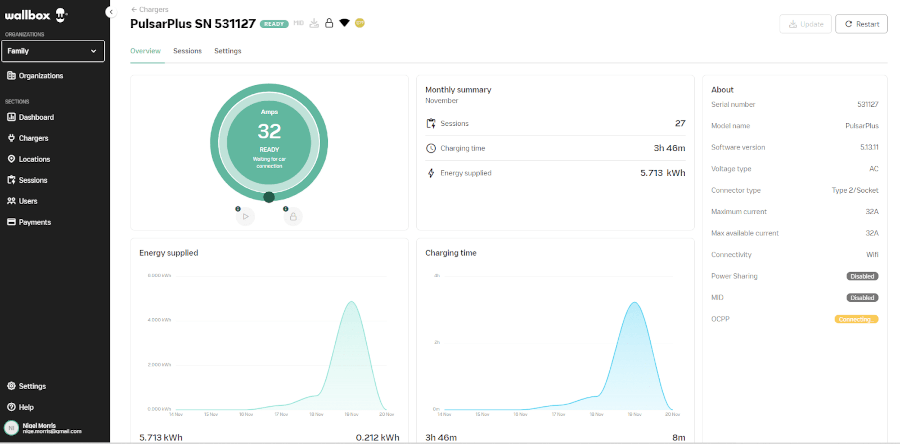
Task: Switch to the charger Sessions tab
Action: [188, 51]
